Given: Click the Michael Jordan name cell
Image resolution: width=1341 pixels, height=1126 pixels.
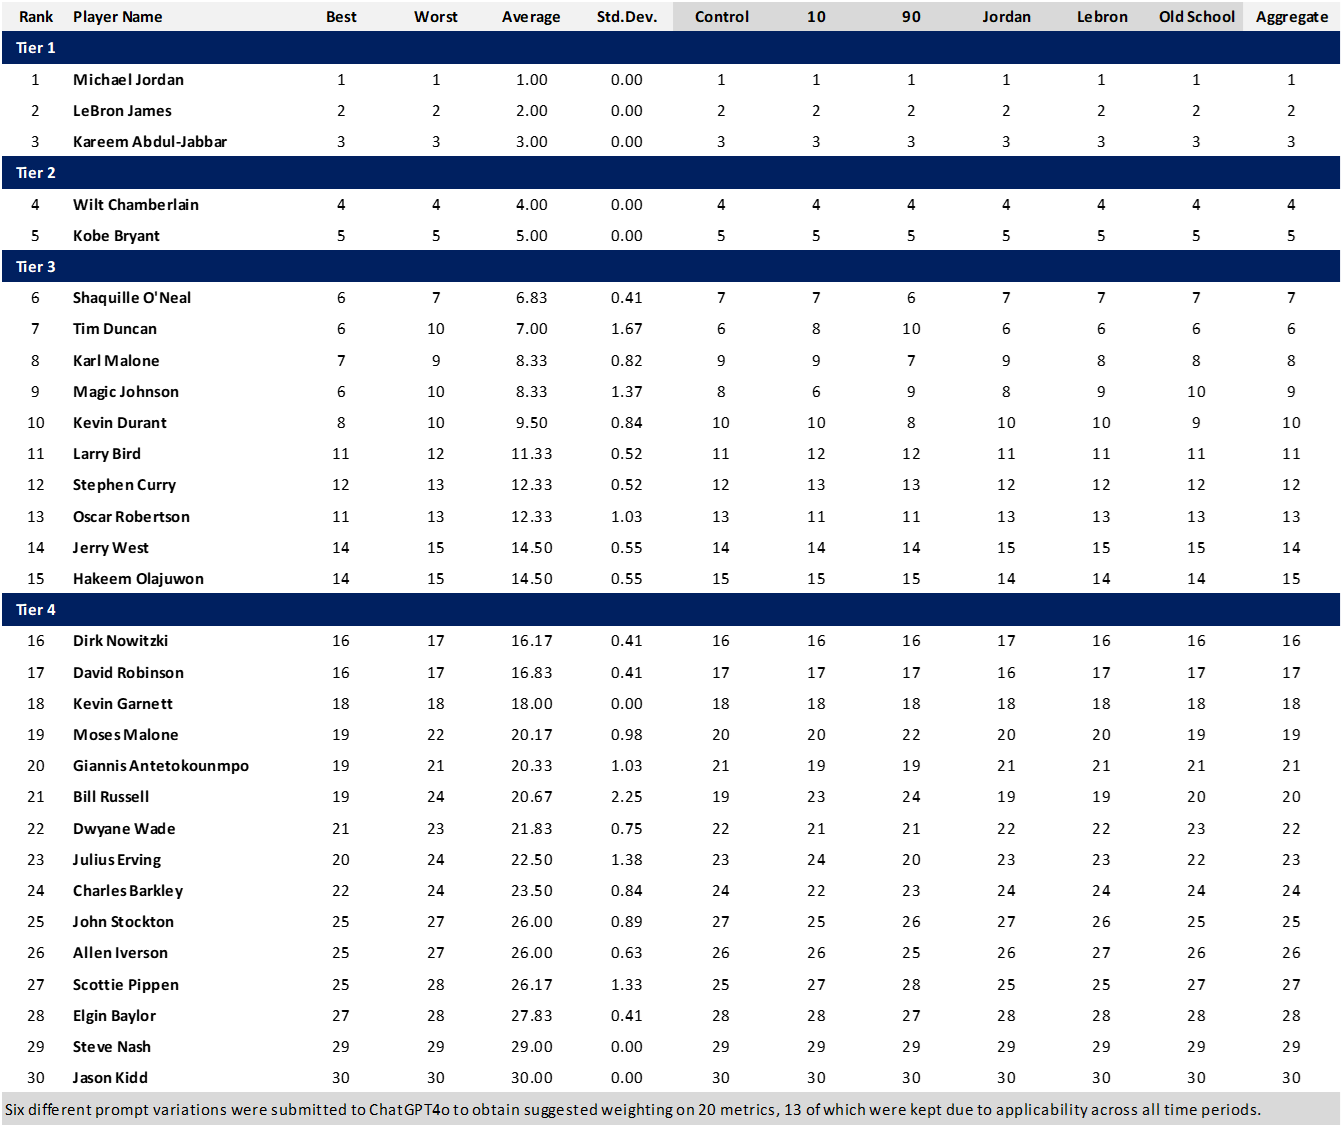Looking at the screenshot, I should click(128, 80).
